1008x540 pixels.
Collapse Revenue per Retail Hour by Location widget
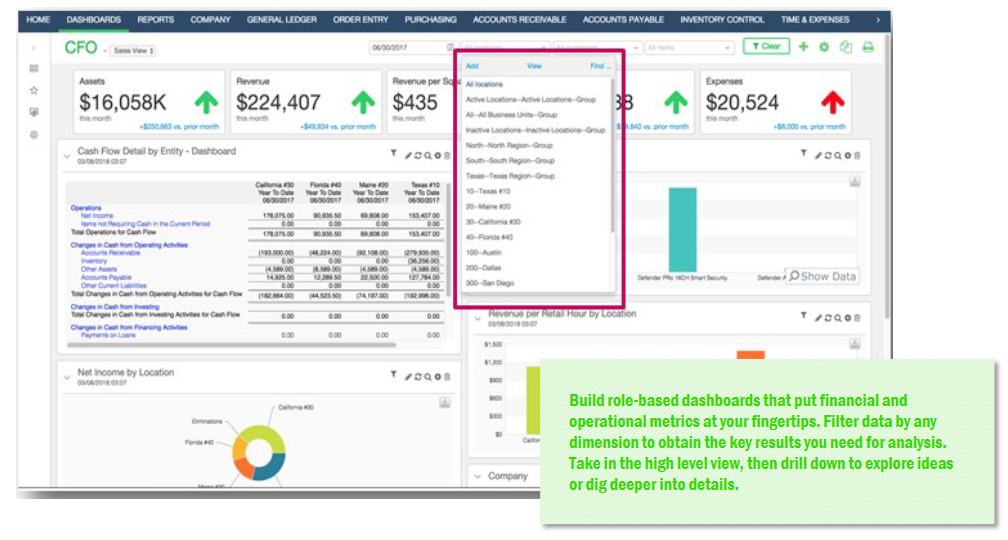point(478,318)
